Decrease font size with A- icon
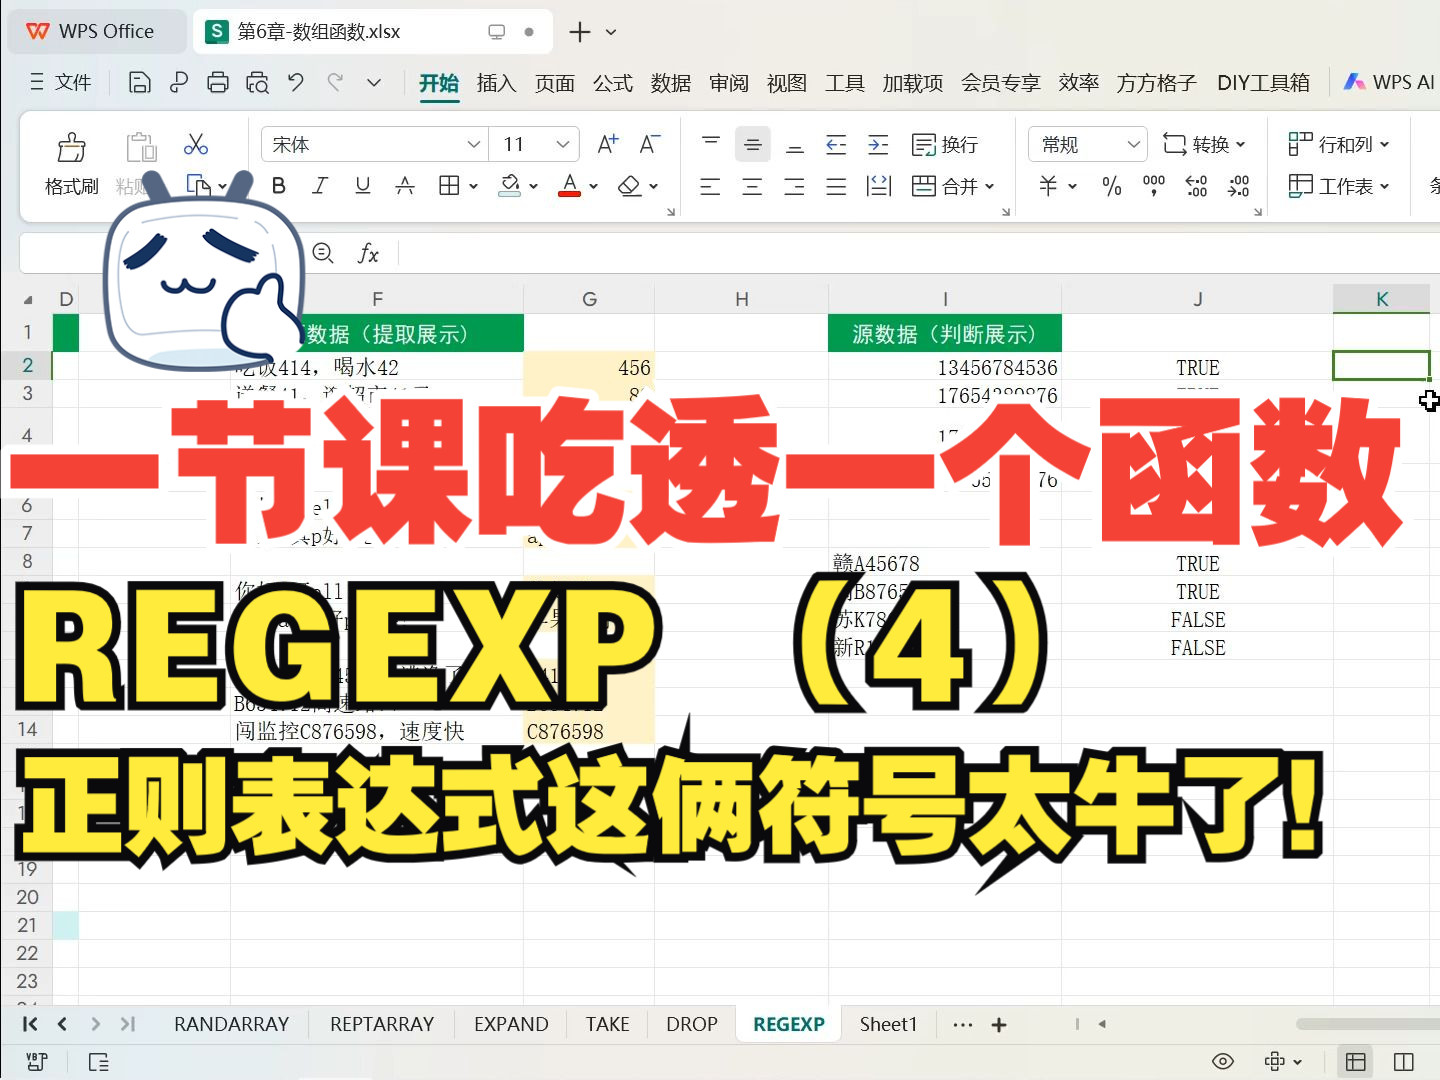1440x1080 pixels. click(x=649, y=145)
